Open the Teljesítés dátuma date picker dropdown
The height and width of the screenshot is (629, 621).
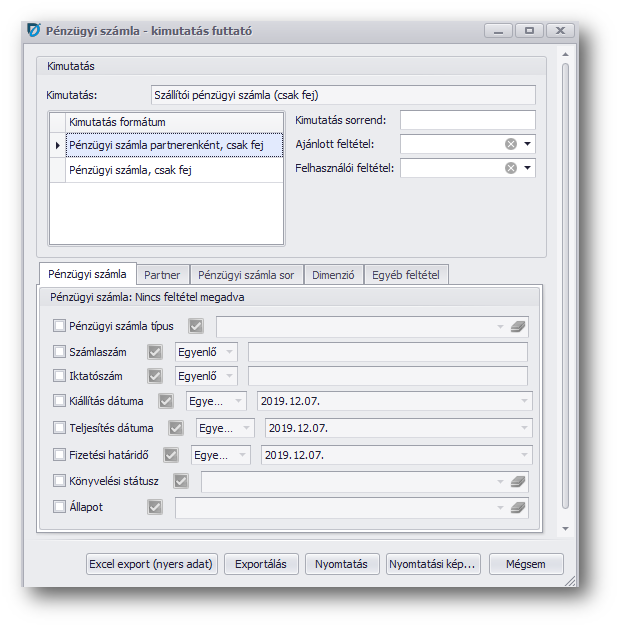click(524, 429)
